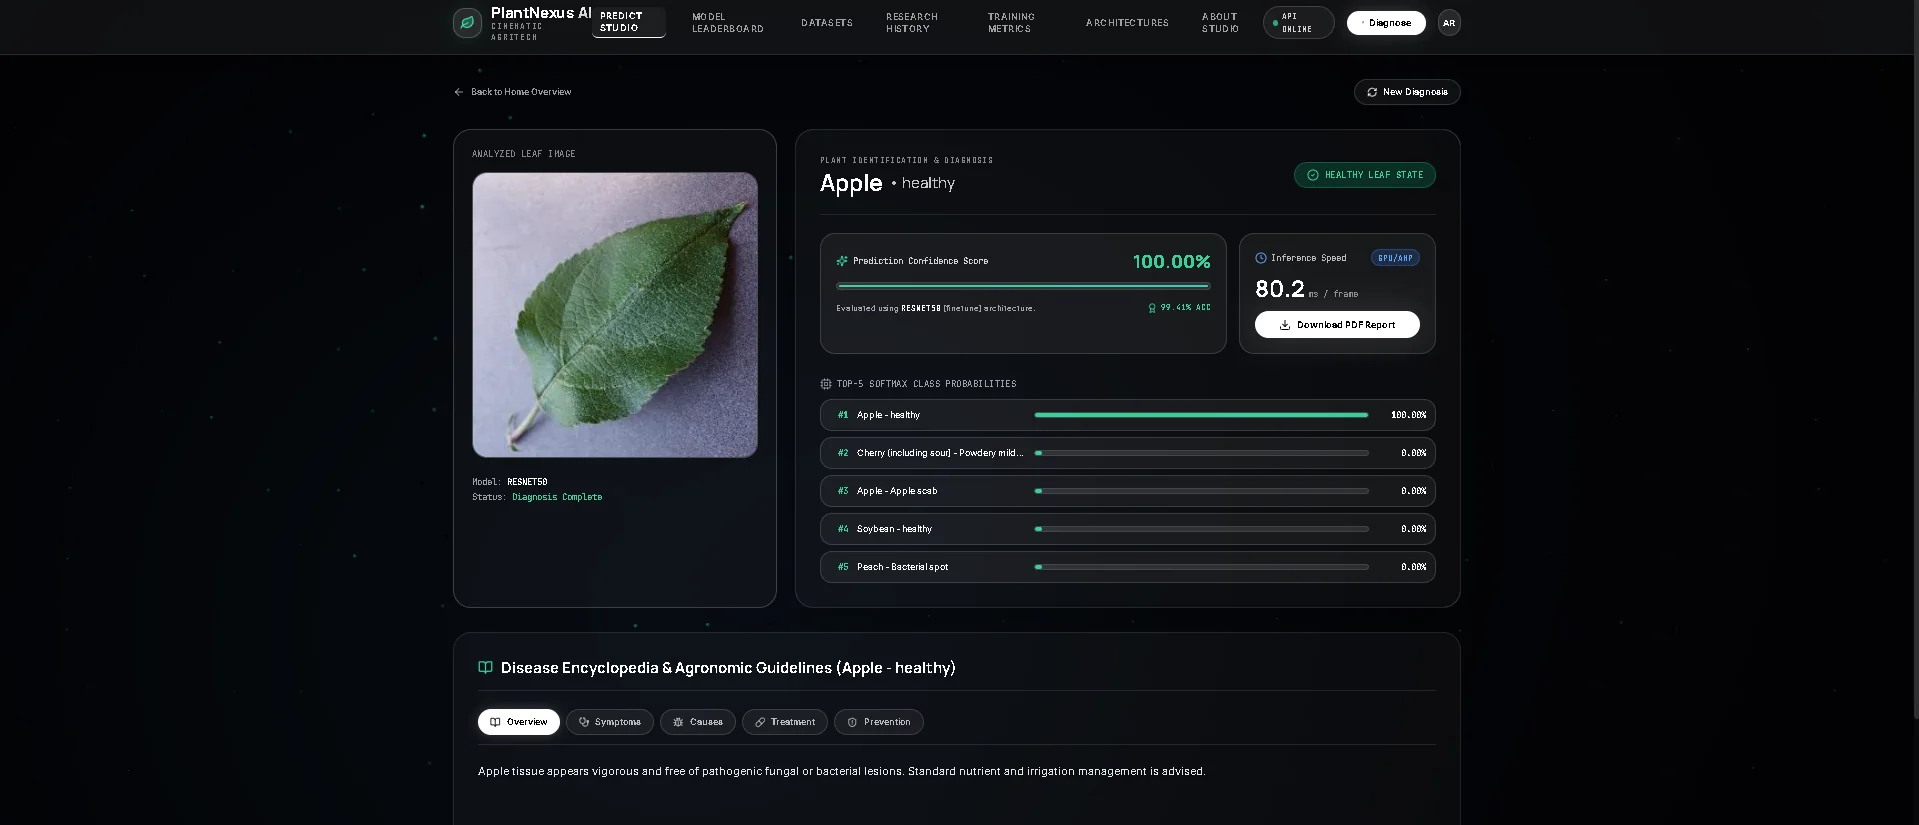Image resolution: width=1919 pixels, height=825 pixels.
Task: Click the download icon in PDF Report button
Action: click(x=1285, y=325)
